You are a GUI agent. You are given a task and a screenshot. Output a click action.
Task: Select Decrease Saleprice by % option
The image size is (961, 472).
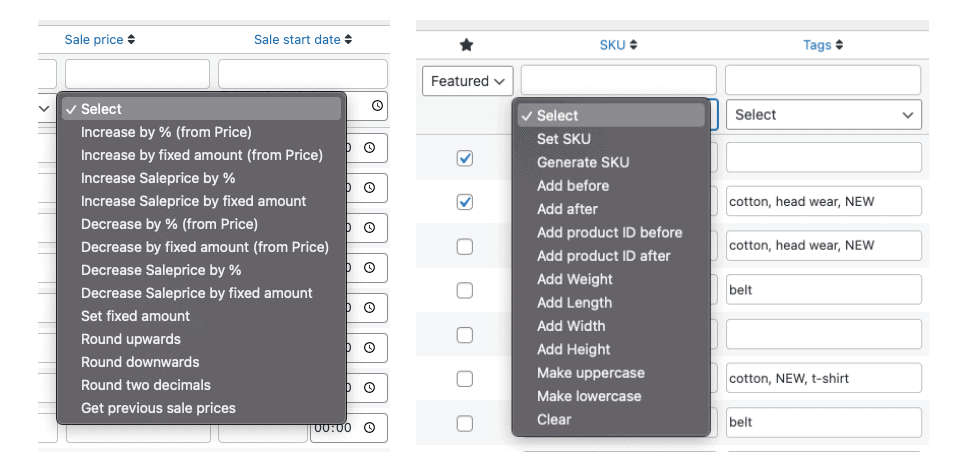click(x=161, y=270)
